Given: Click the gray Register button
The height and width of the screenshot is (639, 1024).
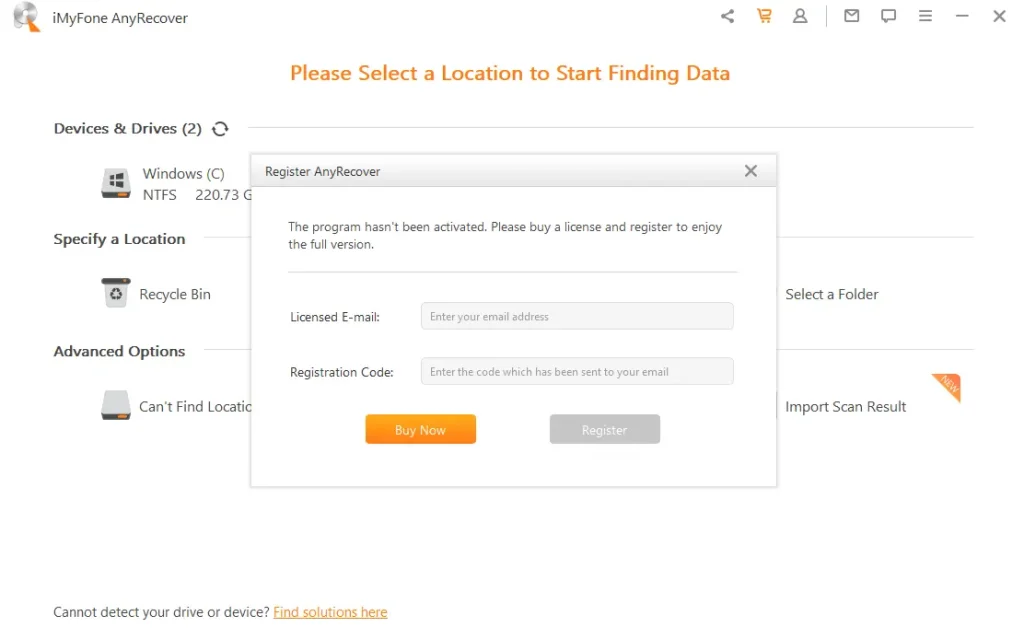Looking at the screenshot, I should (x=605, y=429).
